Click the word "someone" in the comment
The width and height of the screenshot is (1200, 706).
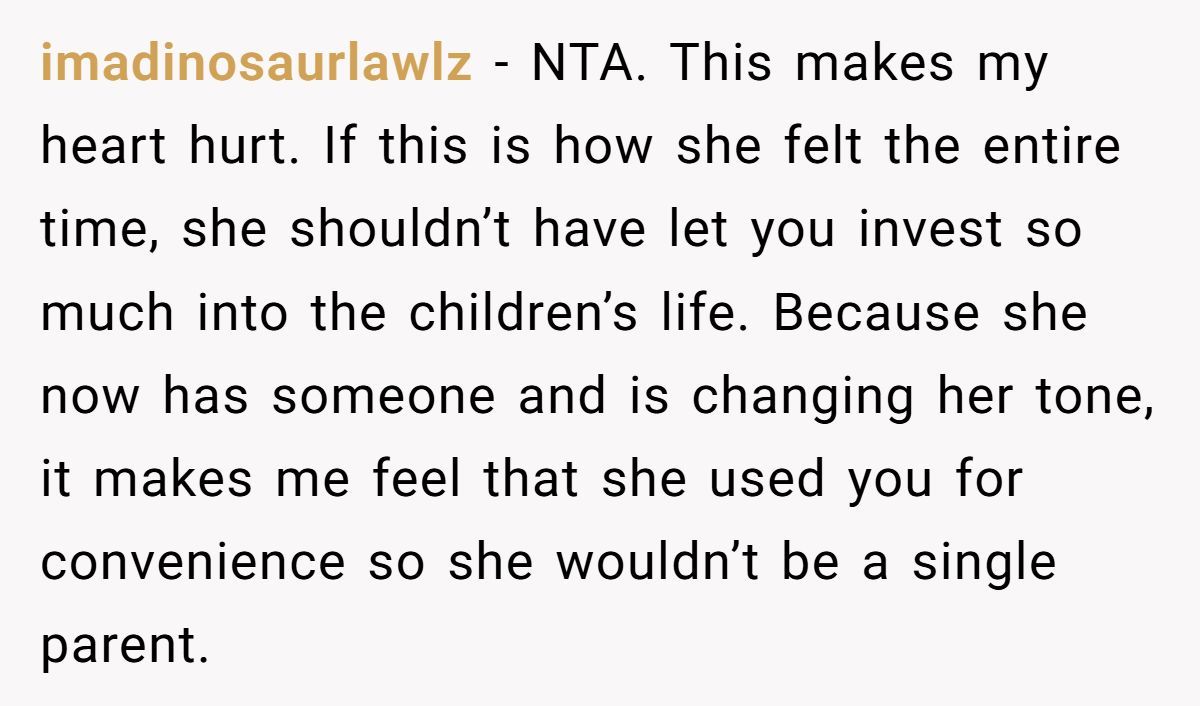coord(383,397)
